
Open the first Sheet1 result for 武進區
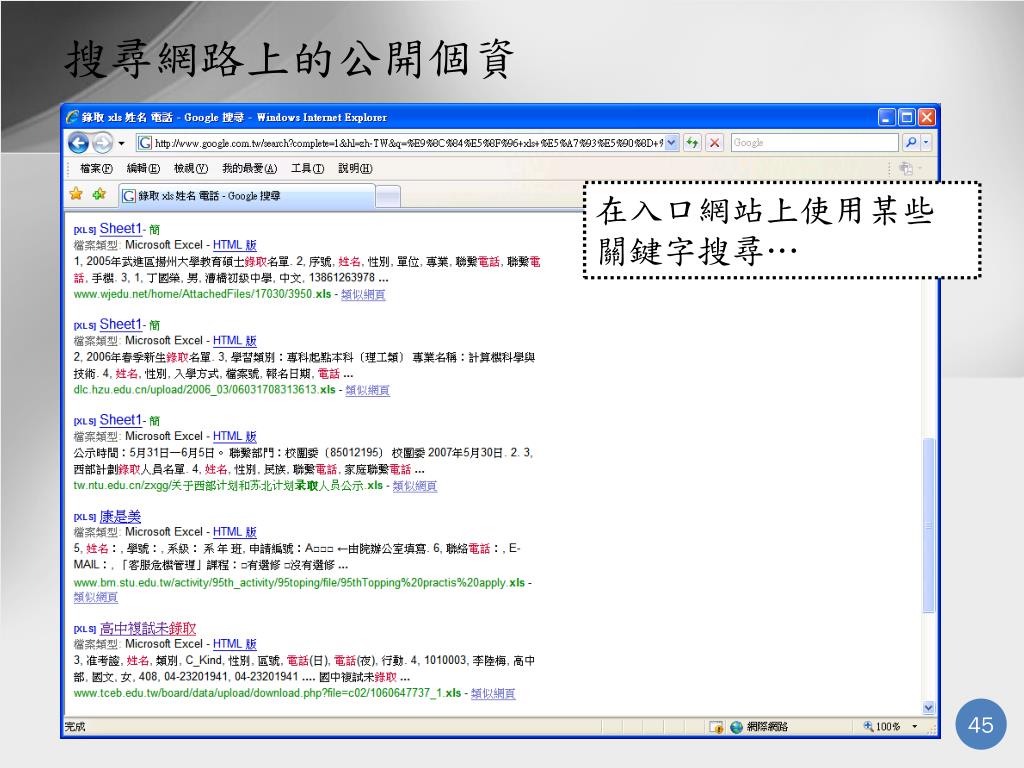coord(120,229)
